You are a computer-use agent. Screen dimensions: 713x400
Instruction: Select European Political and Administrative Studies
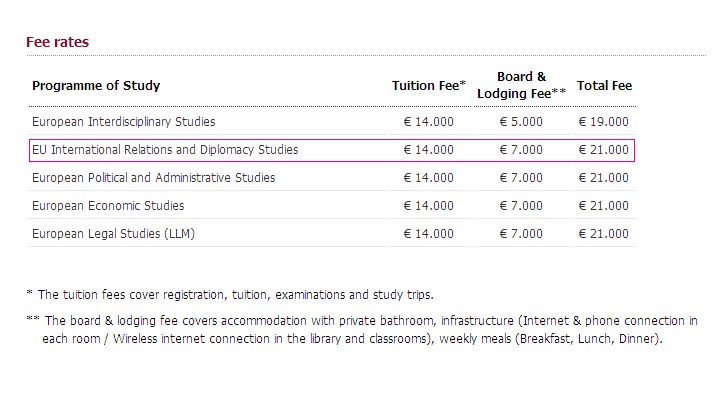[x=153, y=178]
